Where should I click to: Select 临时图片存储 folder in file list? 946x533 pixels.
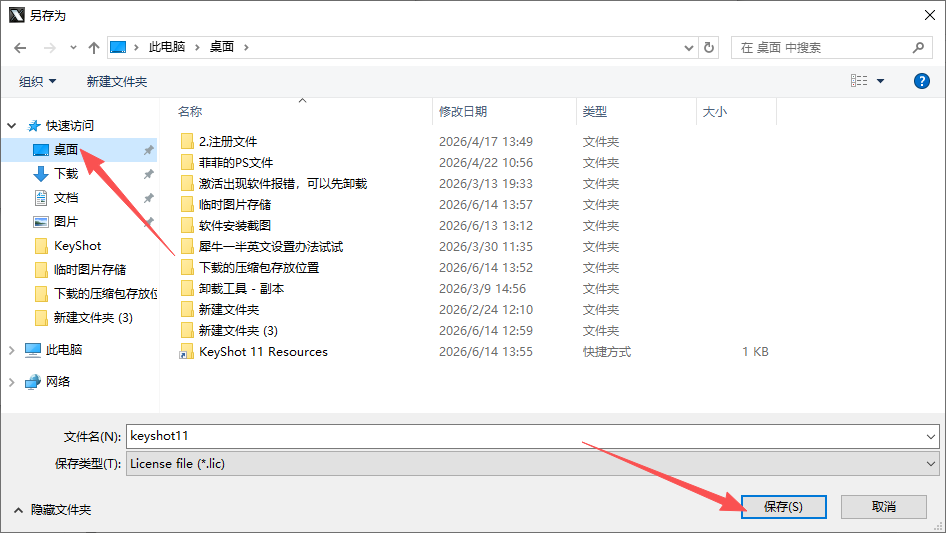click(235, 205)
